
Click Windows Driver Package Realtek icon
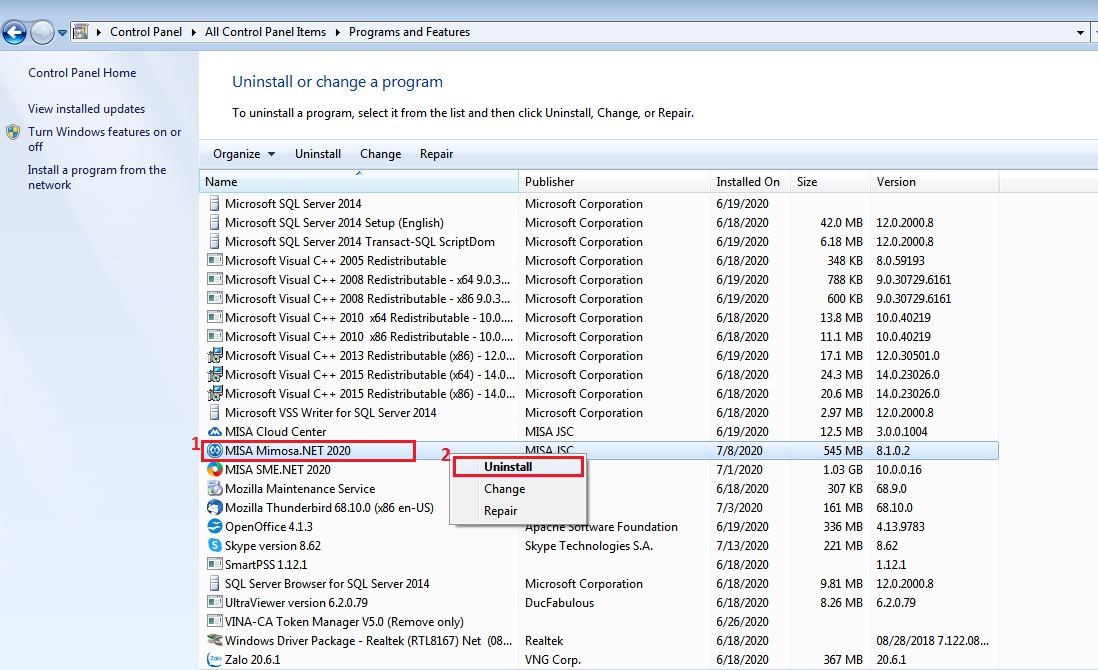pos(214,640)
